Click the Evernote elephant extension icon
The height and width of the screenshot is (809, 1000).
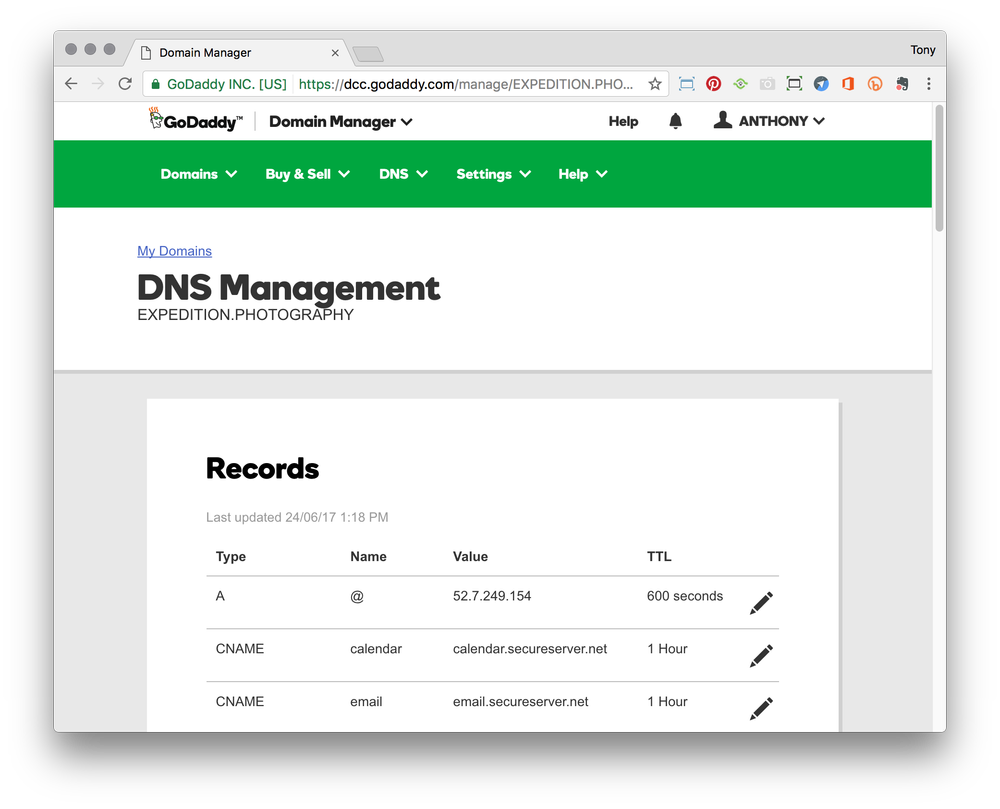point(902,84)
